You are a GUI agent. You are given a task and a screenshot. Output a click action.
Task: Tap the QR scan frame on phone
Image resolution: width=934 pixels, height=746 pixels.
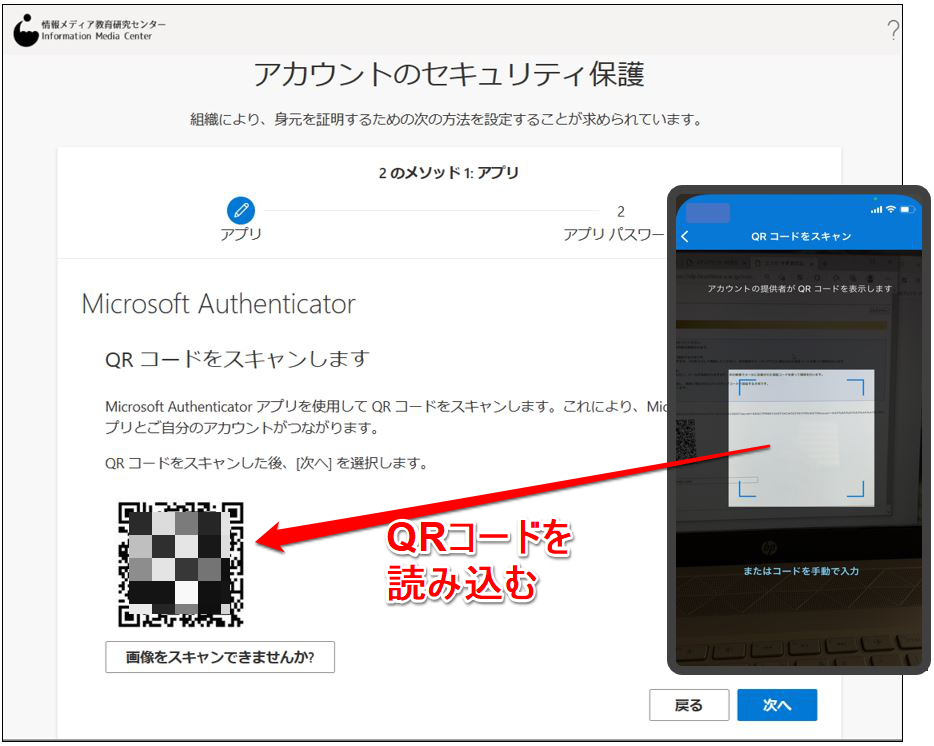801,438
